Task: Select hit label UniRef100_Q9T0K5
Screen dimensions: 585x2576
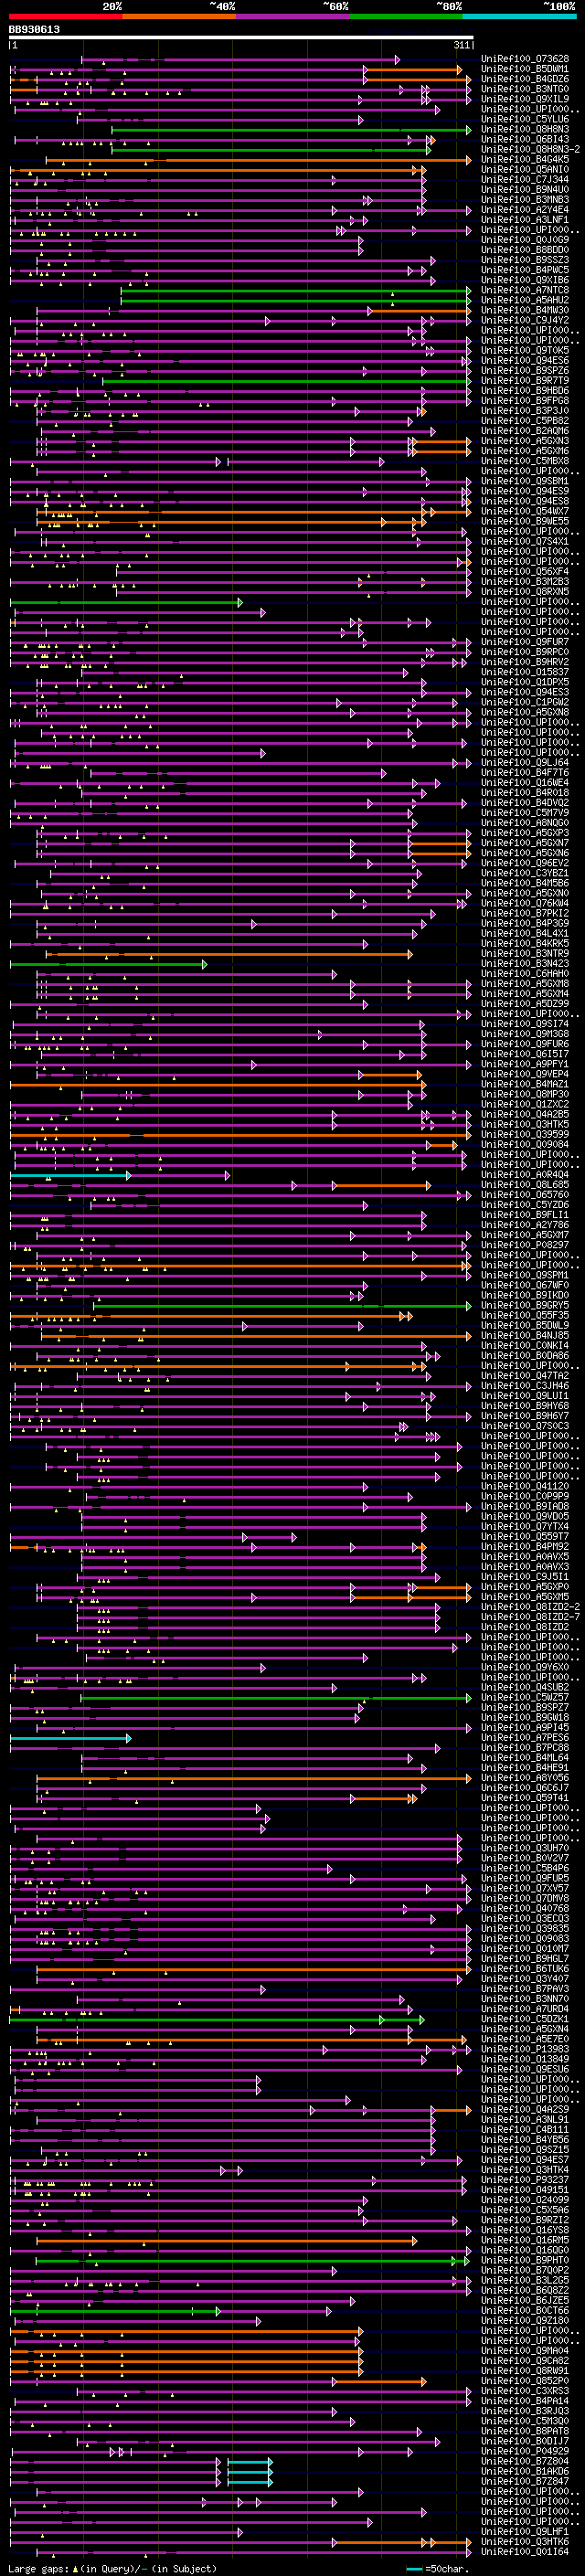Action: [x=525, y=350]
